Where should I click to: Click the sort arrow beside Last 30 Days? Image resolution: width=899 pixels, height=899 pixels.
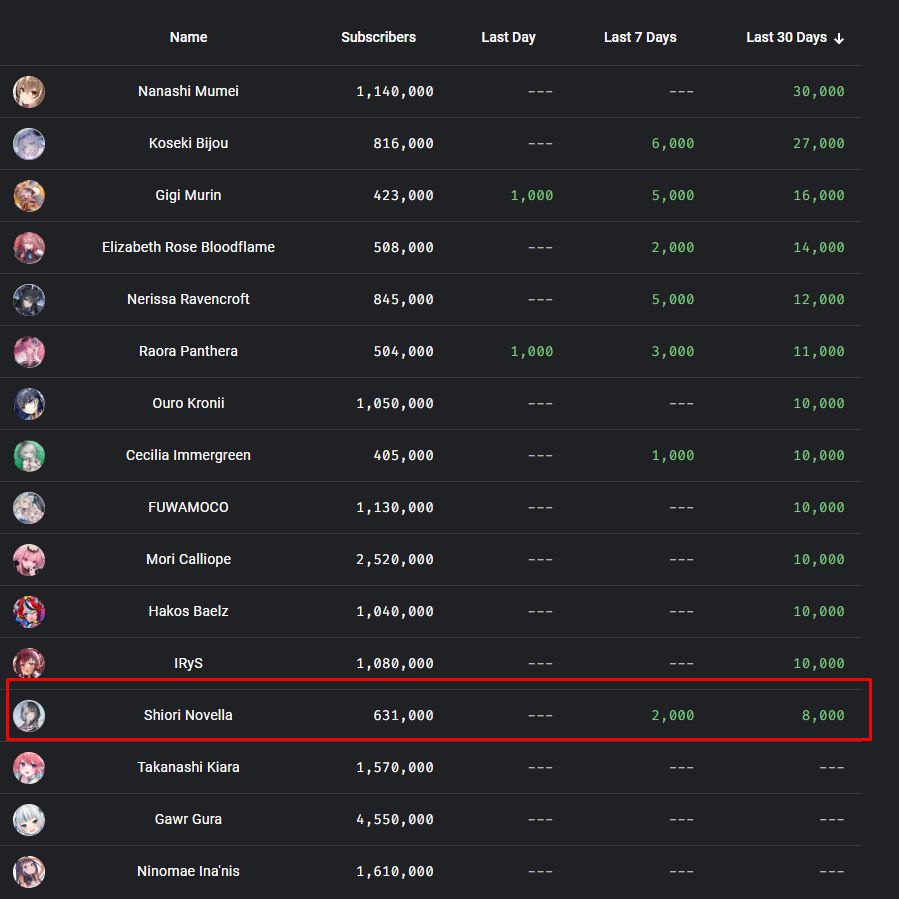(x=839, y=38)
